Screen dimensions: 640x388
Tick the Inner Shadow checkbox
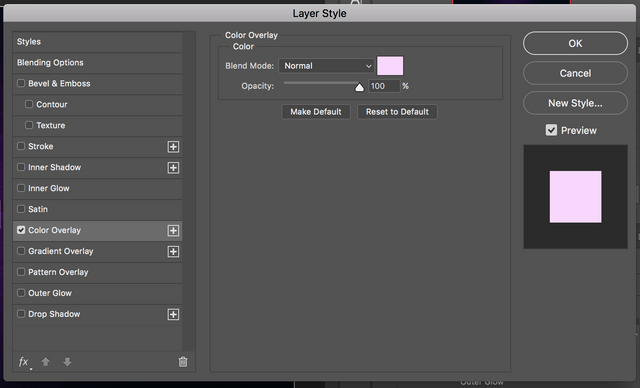point(21,167)
